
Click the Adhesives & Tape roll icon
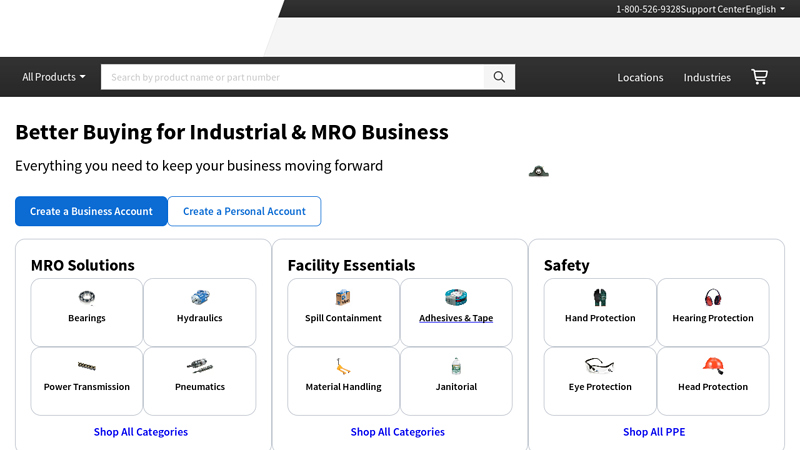(x=456, y=297)
